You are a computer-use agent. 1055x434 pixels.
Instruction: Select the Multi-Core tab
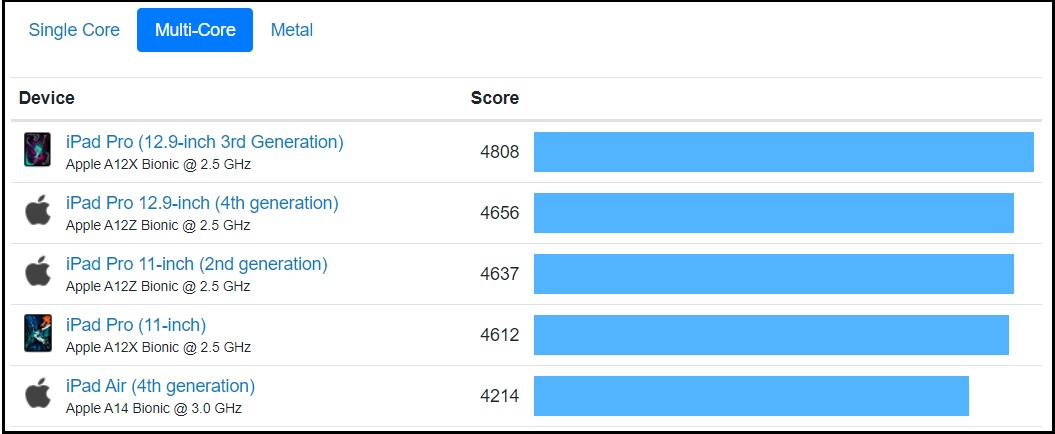tap(195, 30)
